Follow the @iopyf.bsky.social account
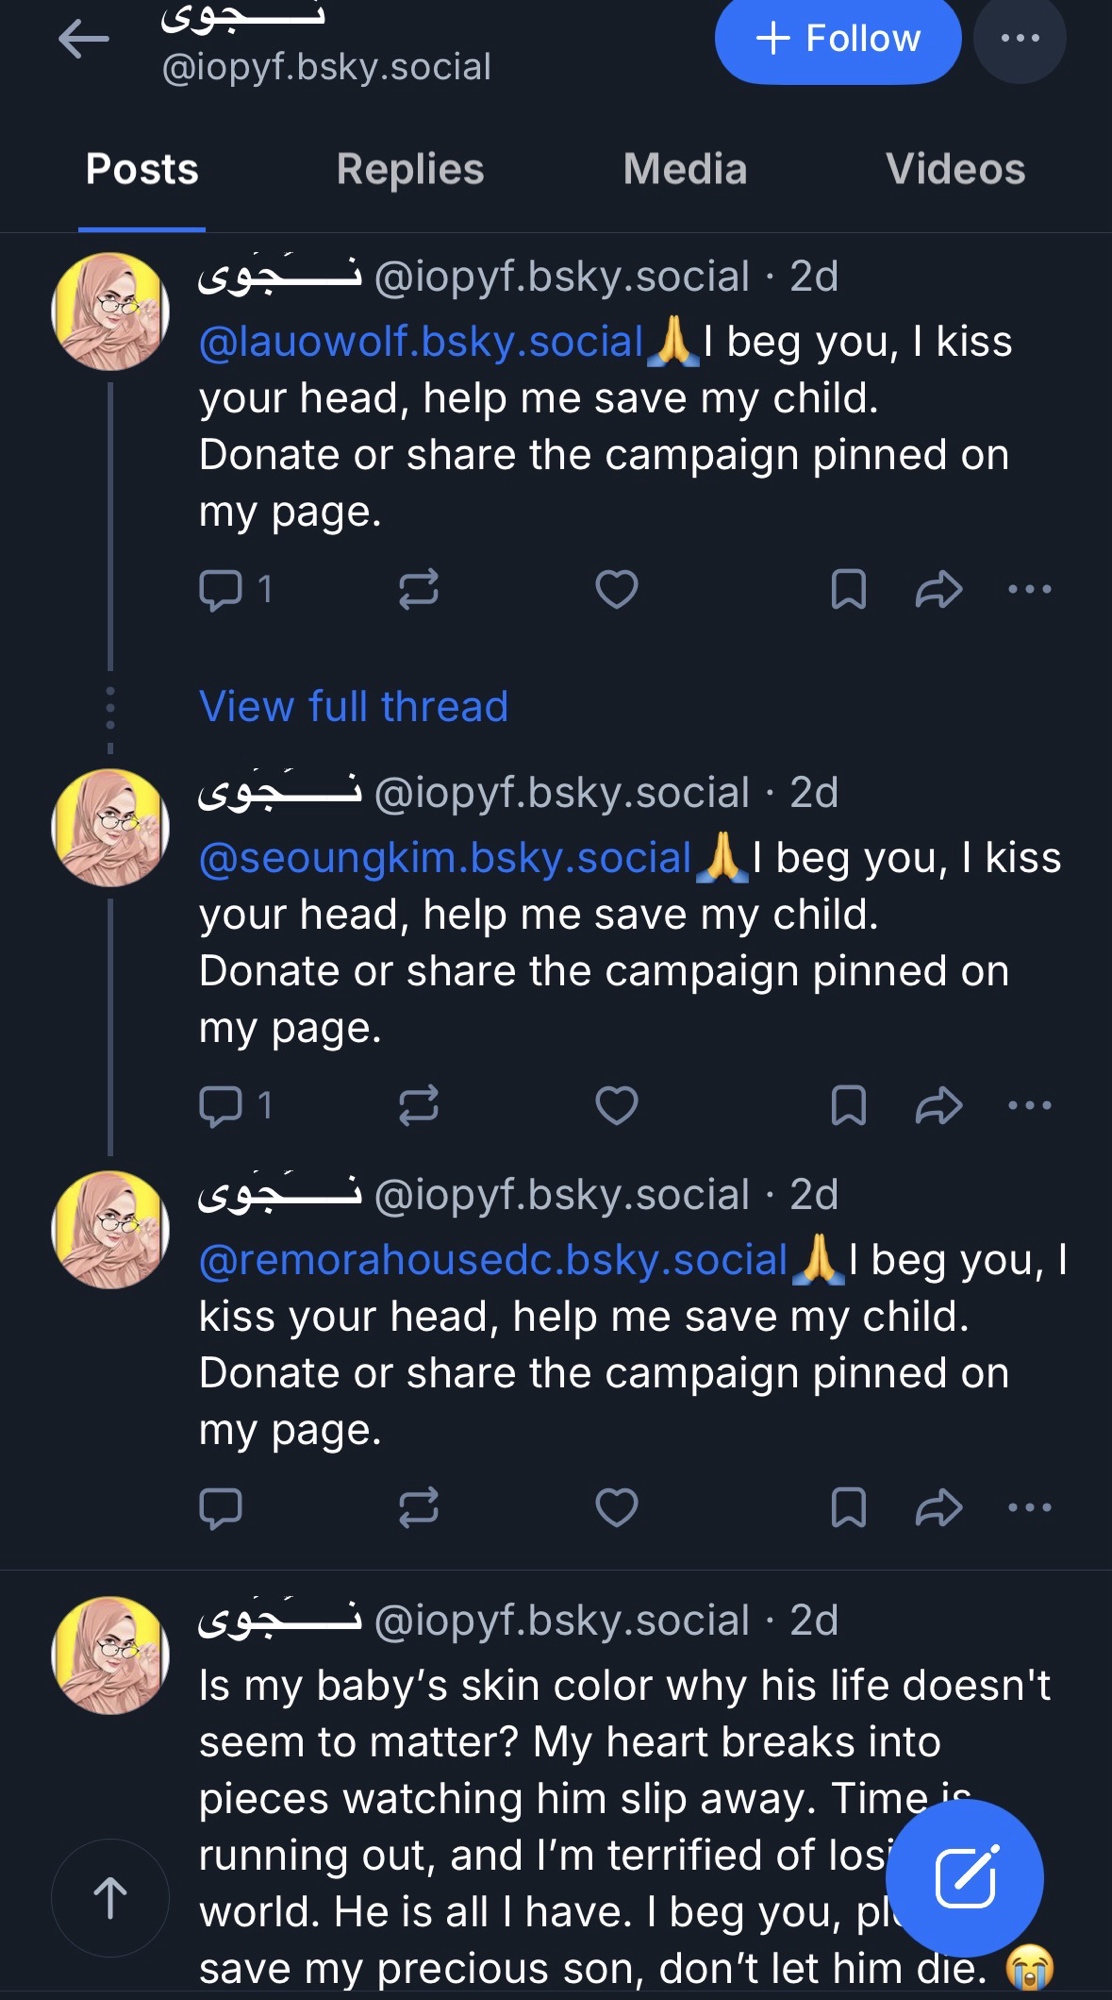Screen dimensions: 1112x2000 [838, 39]
